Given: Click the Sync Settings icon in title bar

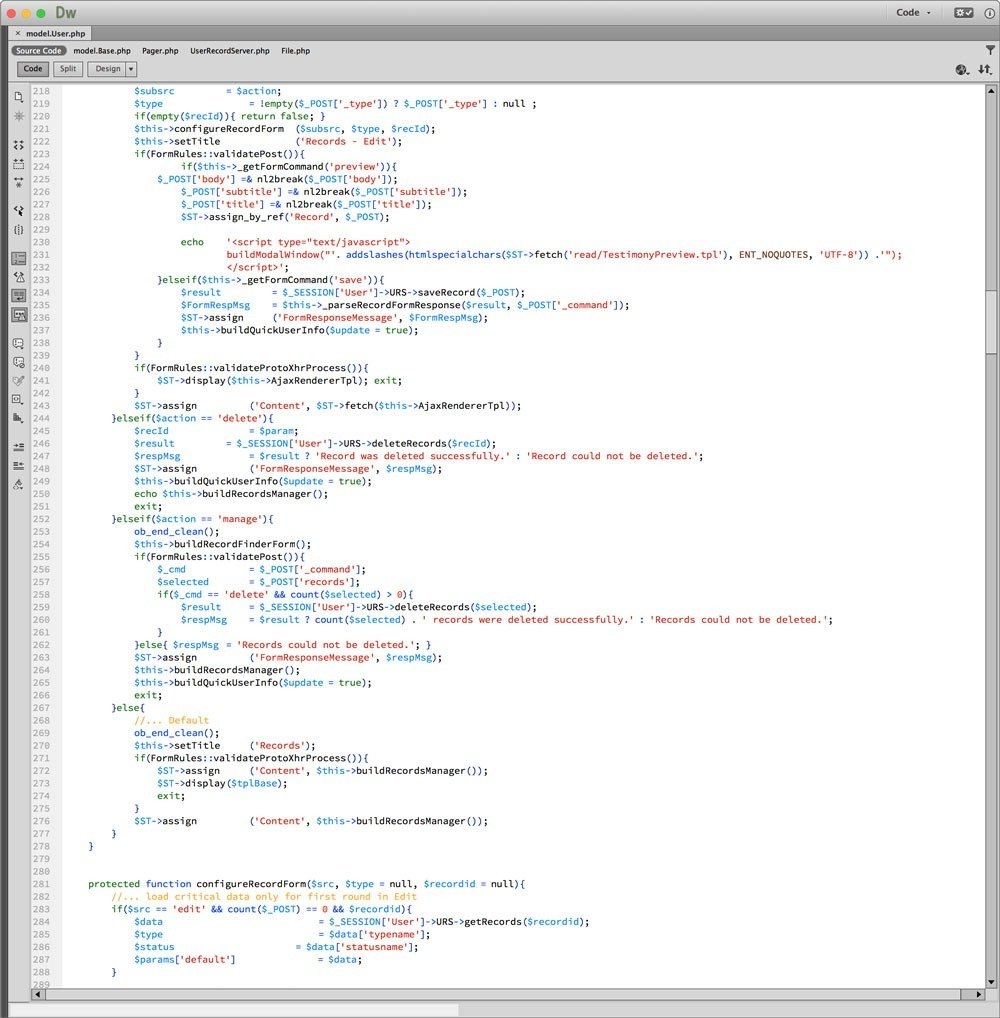Looking at the screenshot, I should tap(963, 12).
